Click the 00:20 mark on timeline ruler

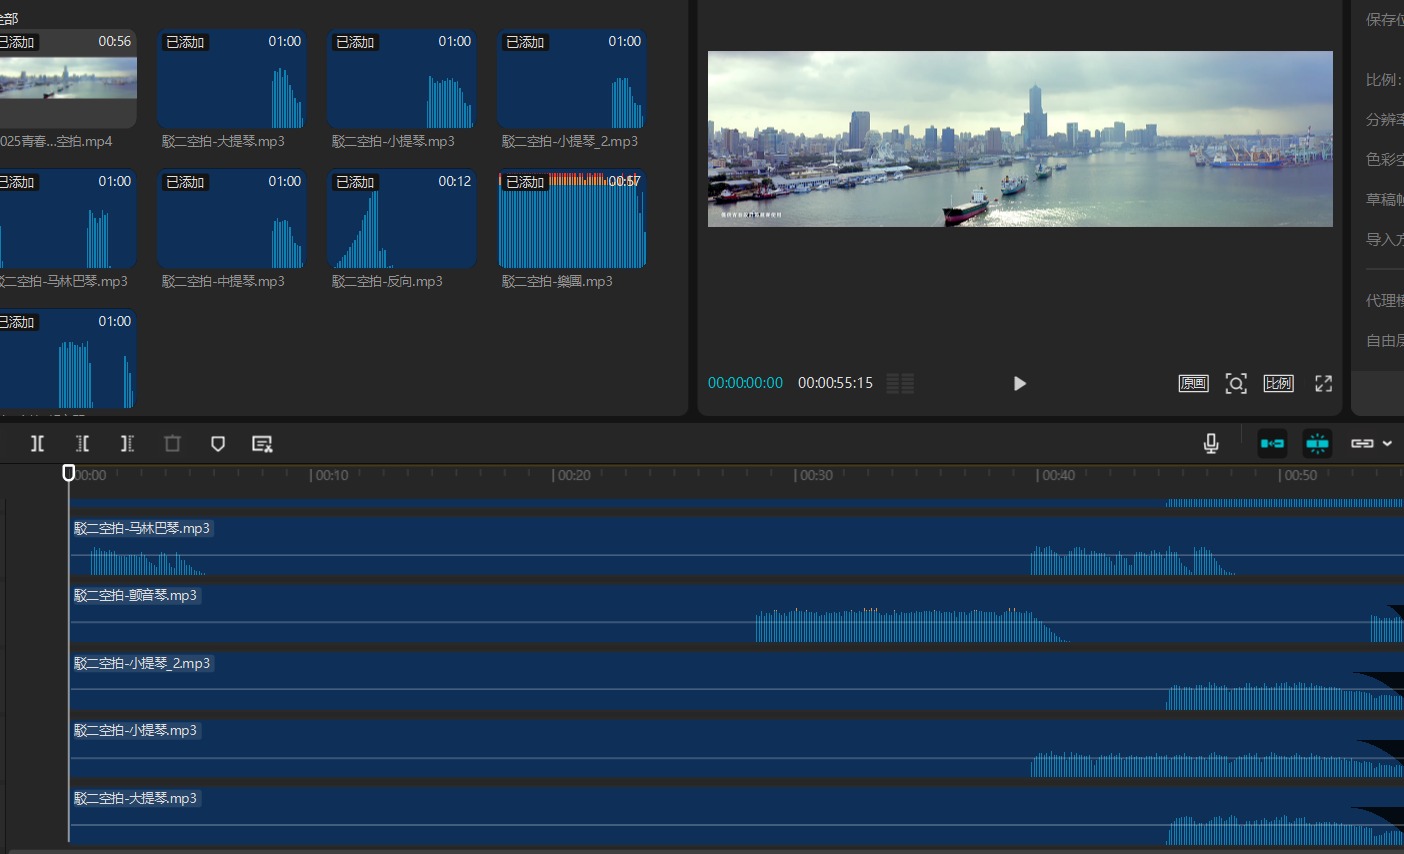coord(573,475)
